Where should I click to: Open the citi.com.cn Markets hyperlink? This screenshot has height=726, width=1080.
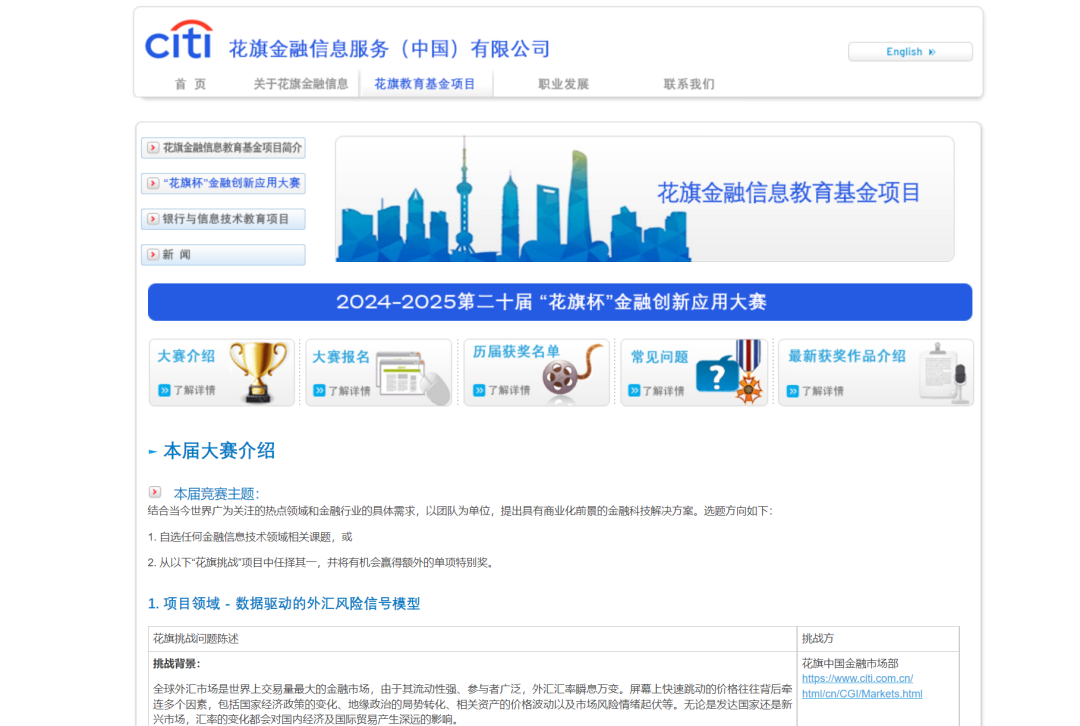tap(862, 686)
